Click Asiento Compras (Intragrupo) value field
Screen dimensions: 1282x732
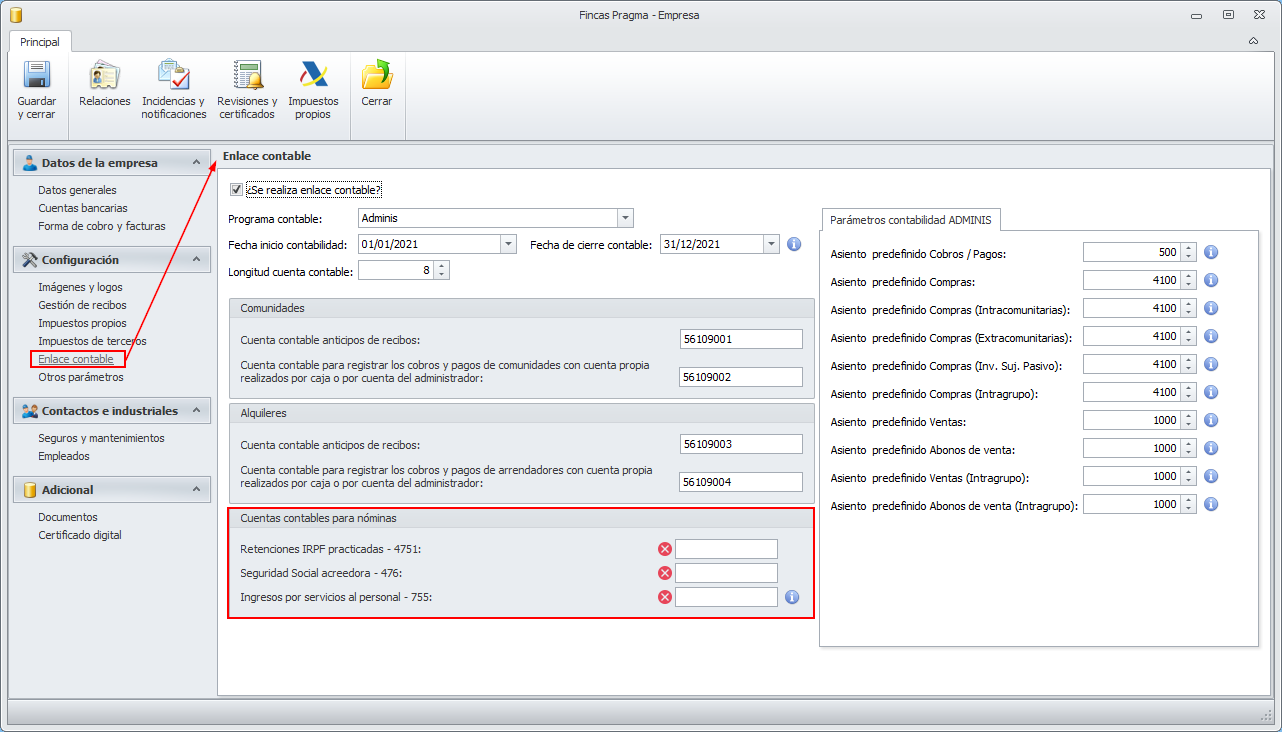click(1132, 392)
